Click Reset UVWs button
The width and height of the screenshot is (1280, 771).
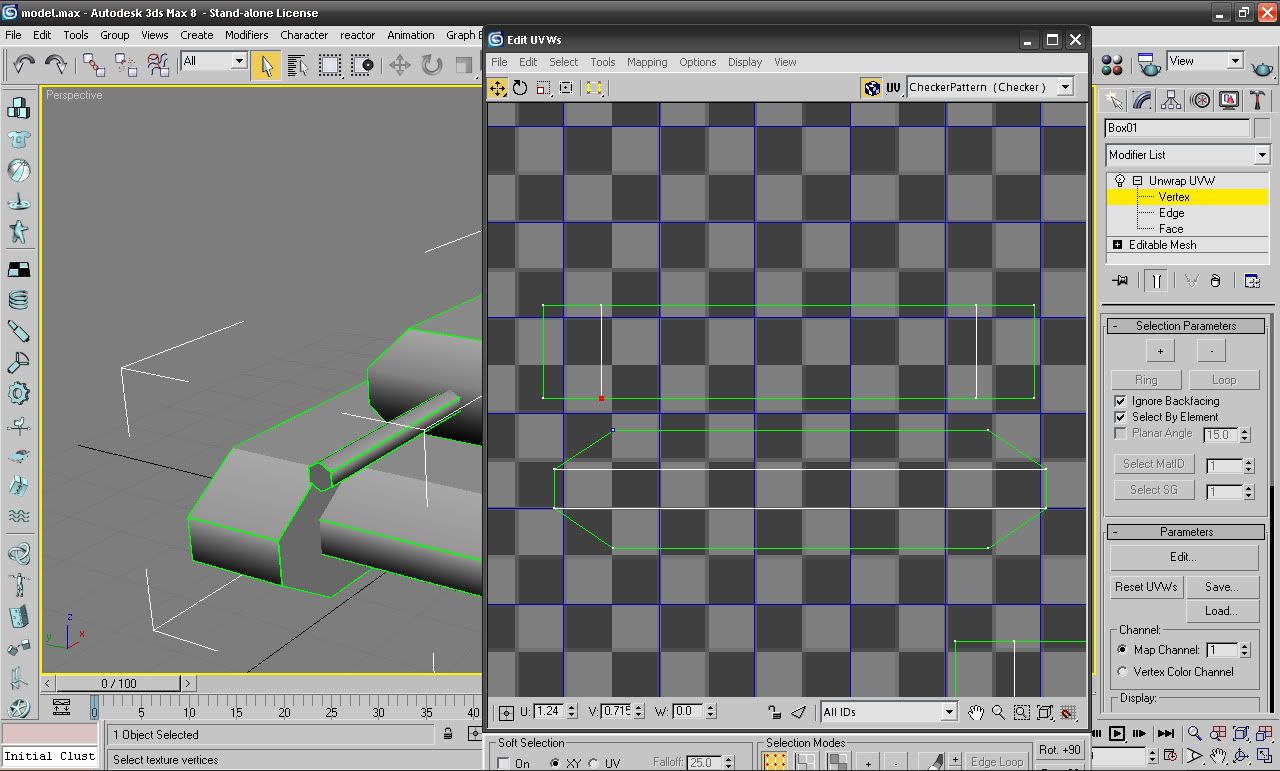point(1146,587)
